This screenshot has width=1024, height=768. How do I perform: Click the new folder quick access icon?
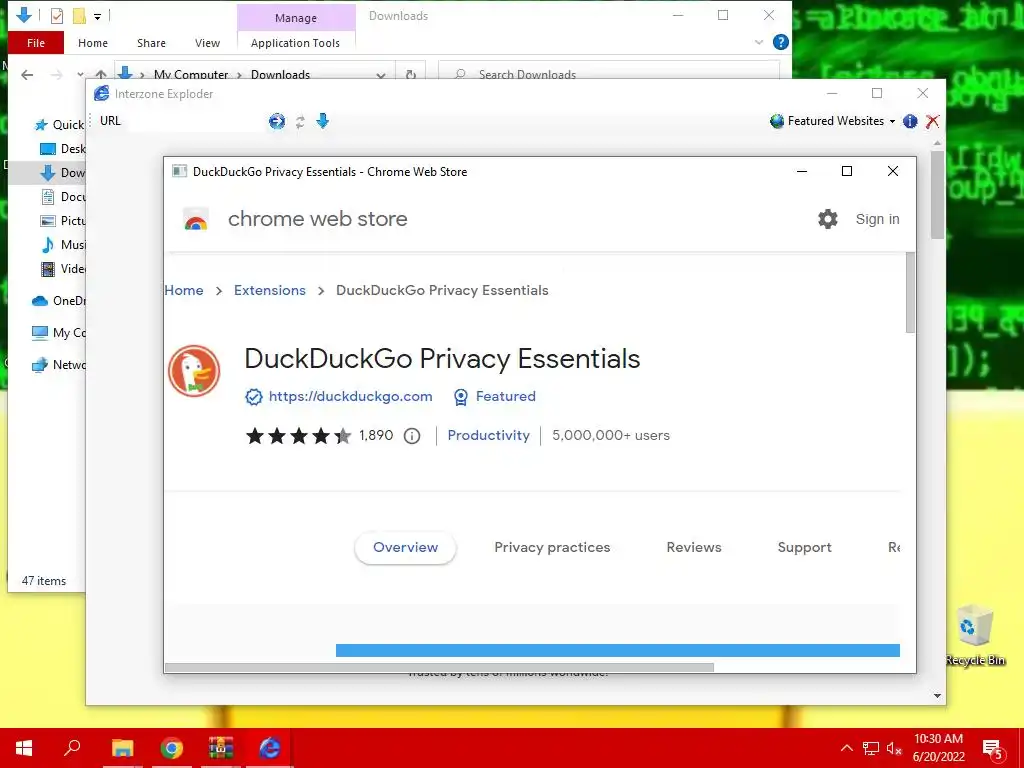79,16
